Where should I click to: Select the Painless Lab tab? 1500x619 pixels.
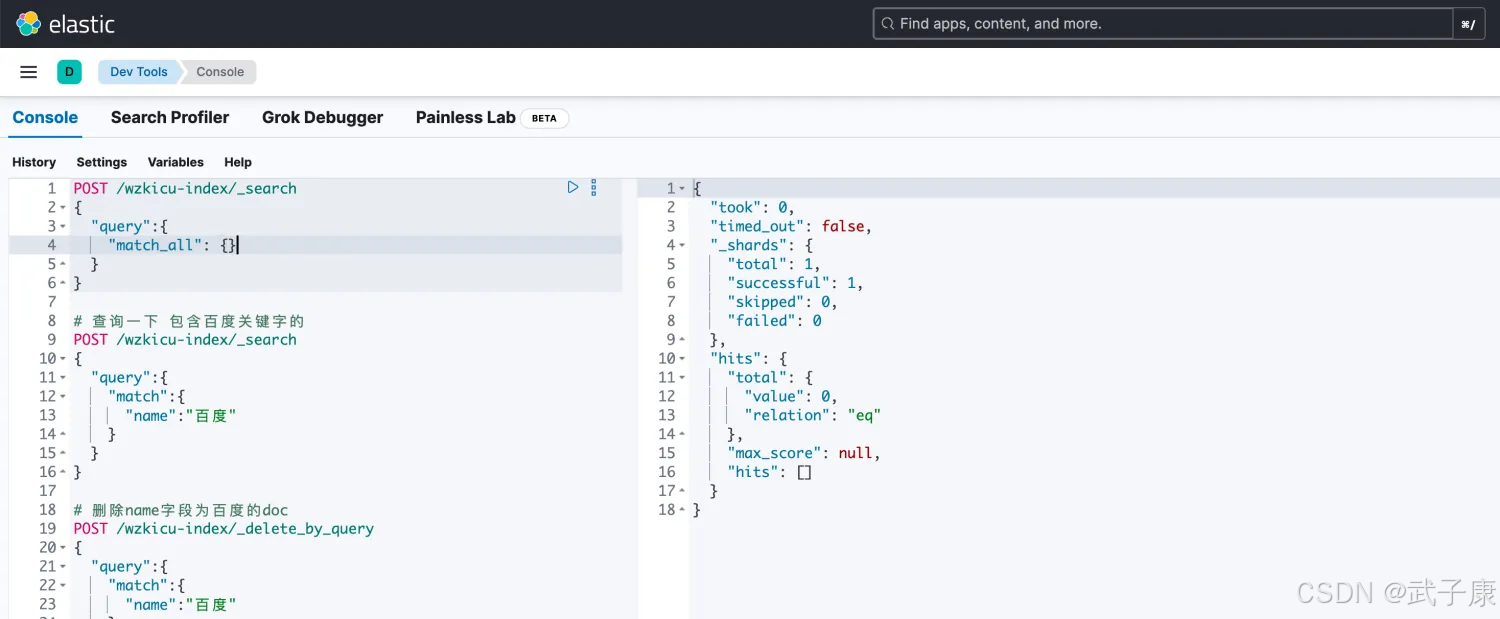tap(465, 118)
